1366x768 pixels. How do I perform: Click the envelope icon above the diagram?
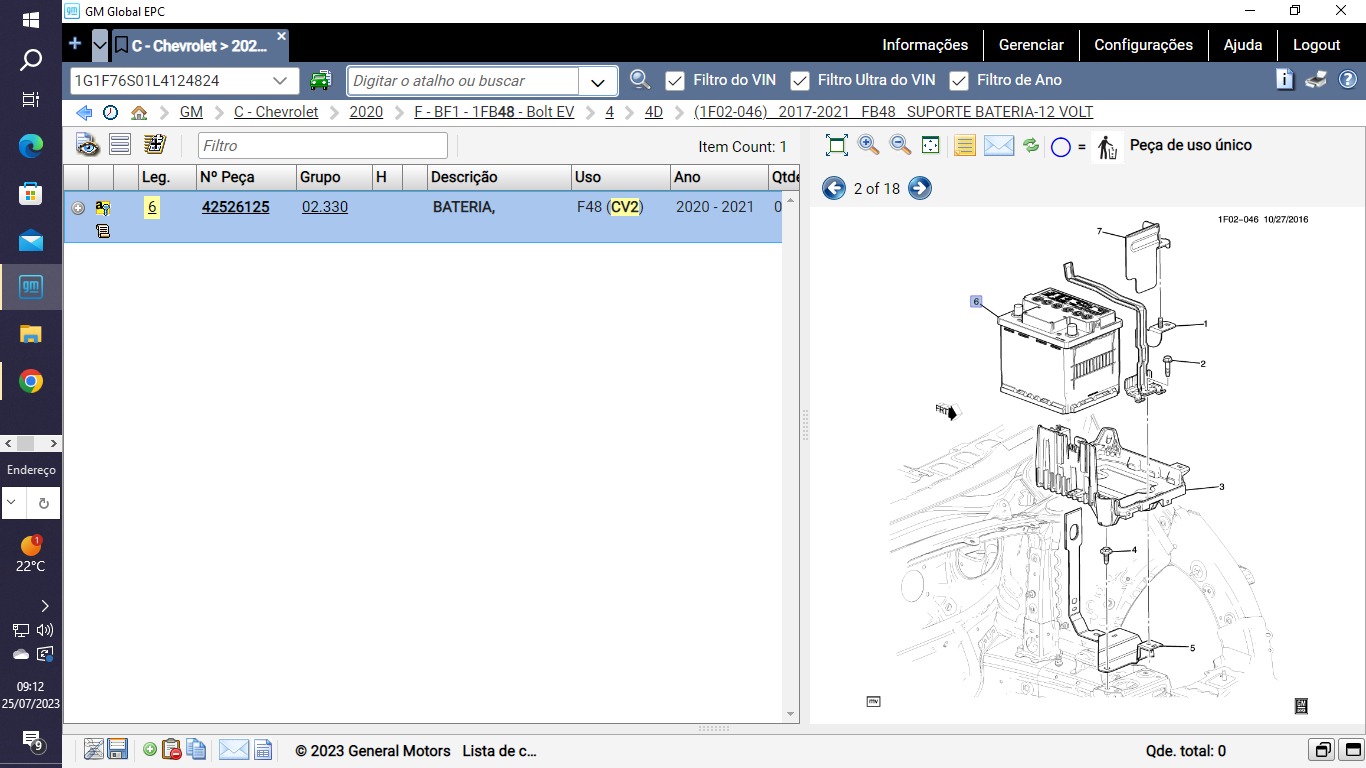[x=999, y=146]
